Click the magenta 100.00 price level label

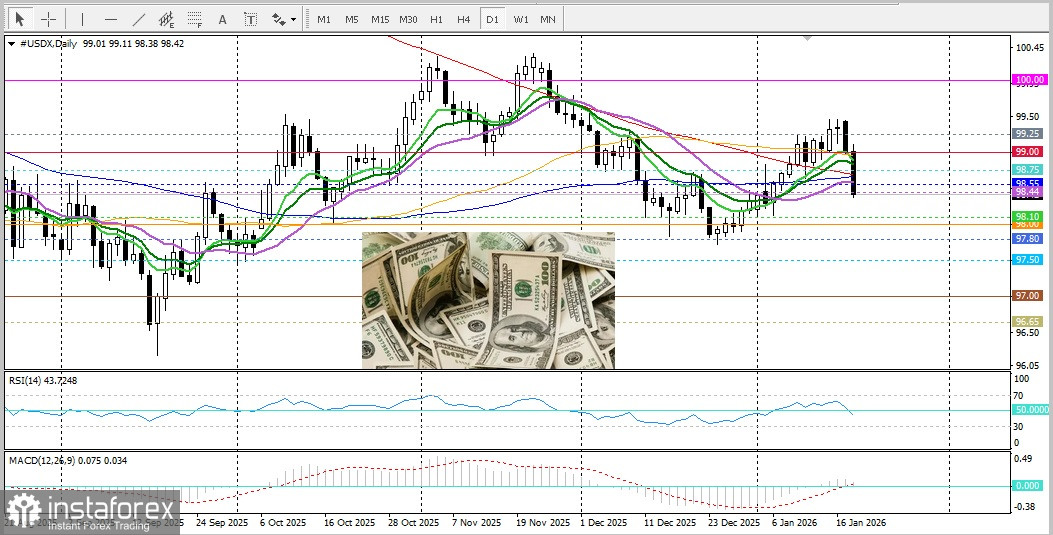click(x=1028, y=80)
